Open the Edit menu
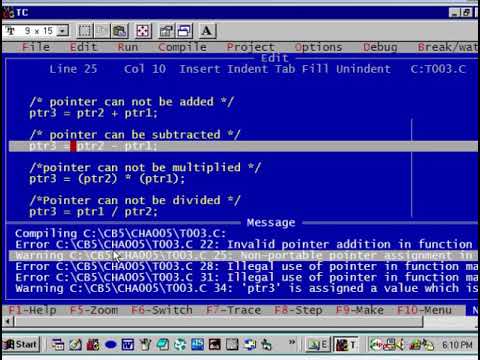480x360 pixels. click(x=83, y=47)
